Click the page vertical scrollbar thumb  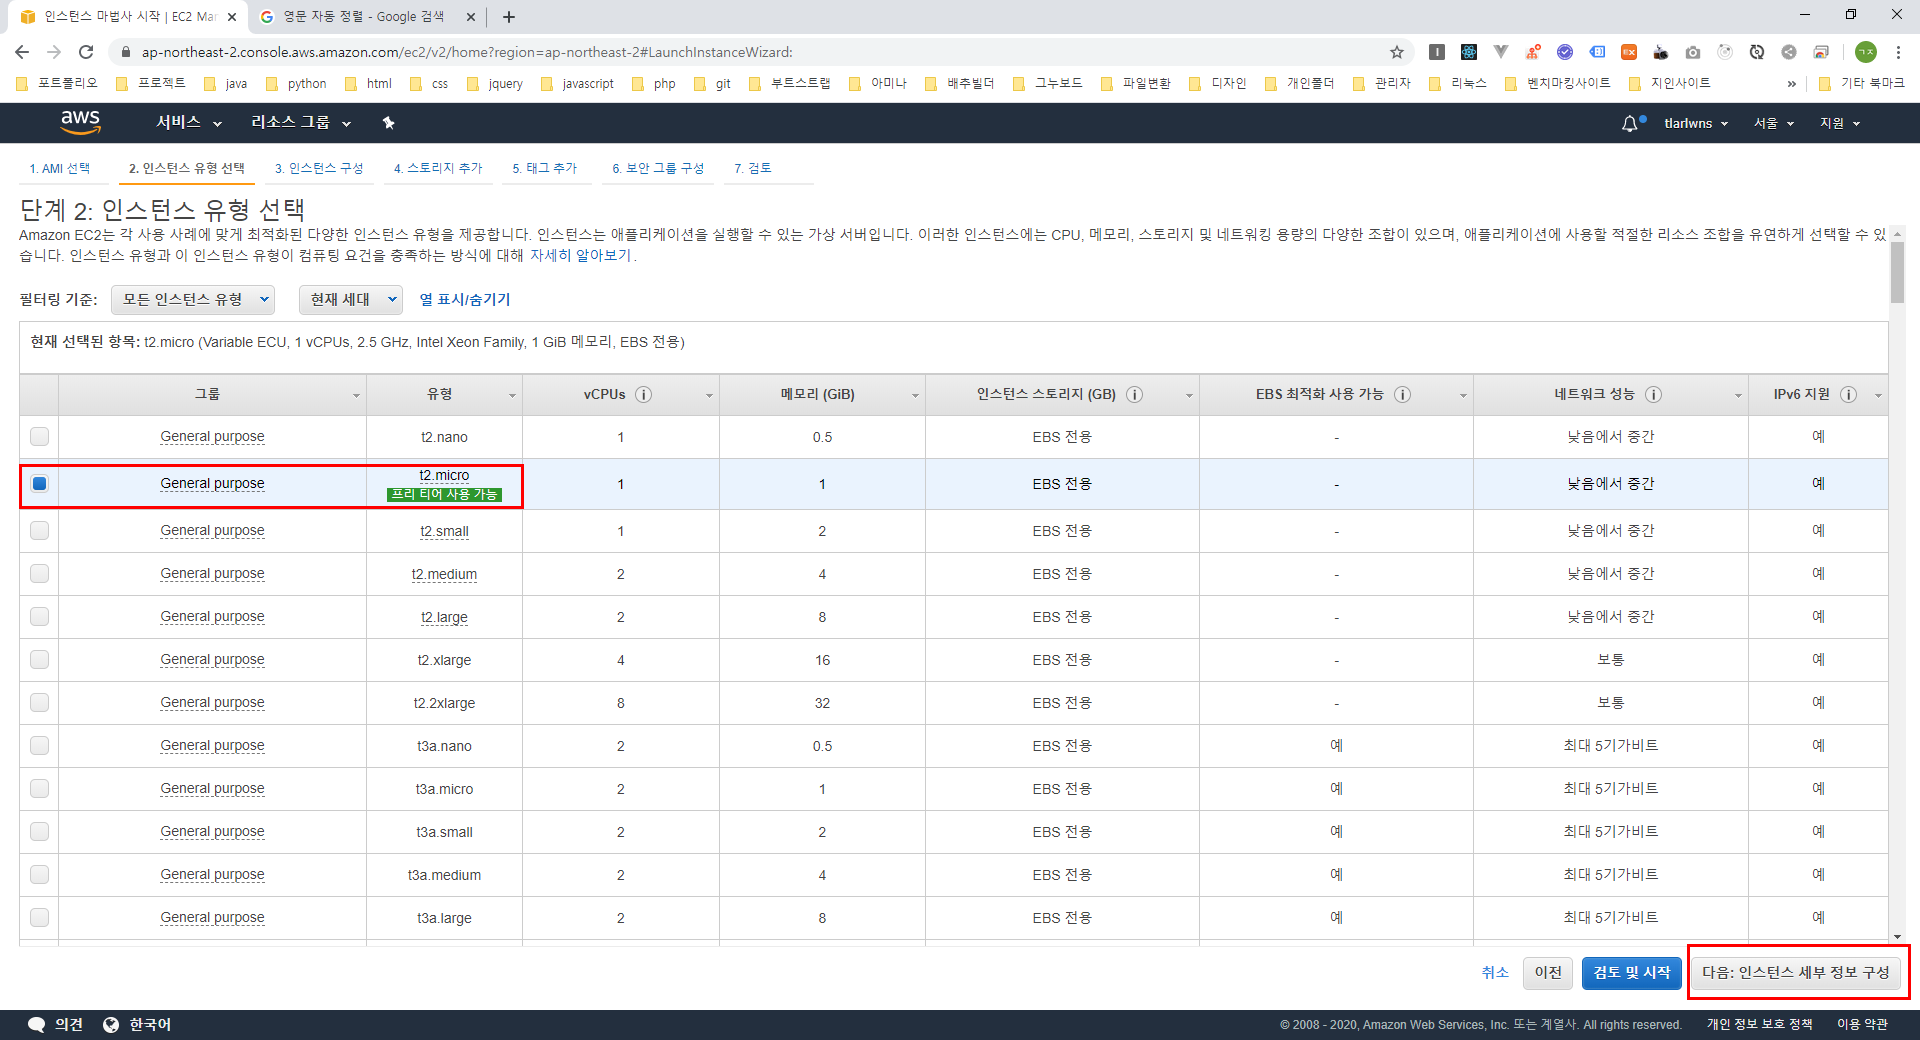pyautogui.click(x=1897, y=272)
